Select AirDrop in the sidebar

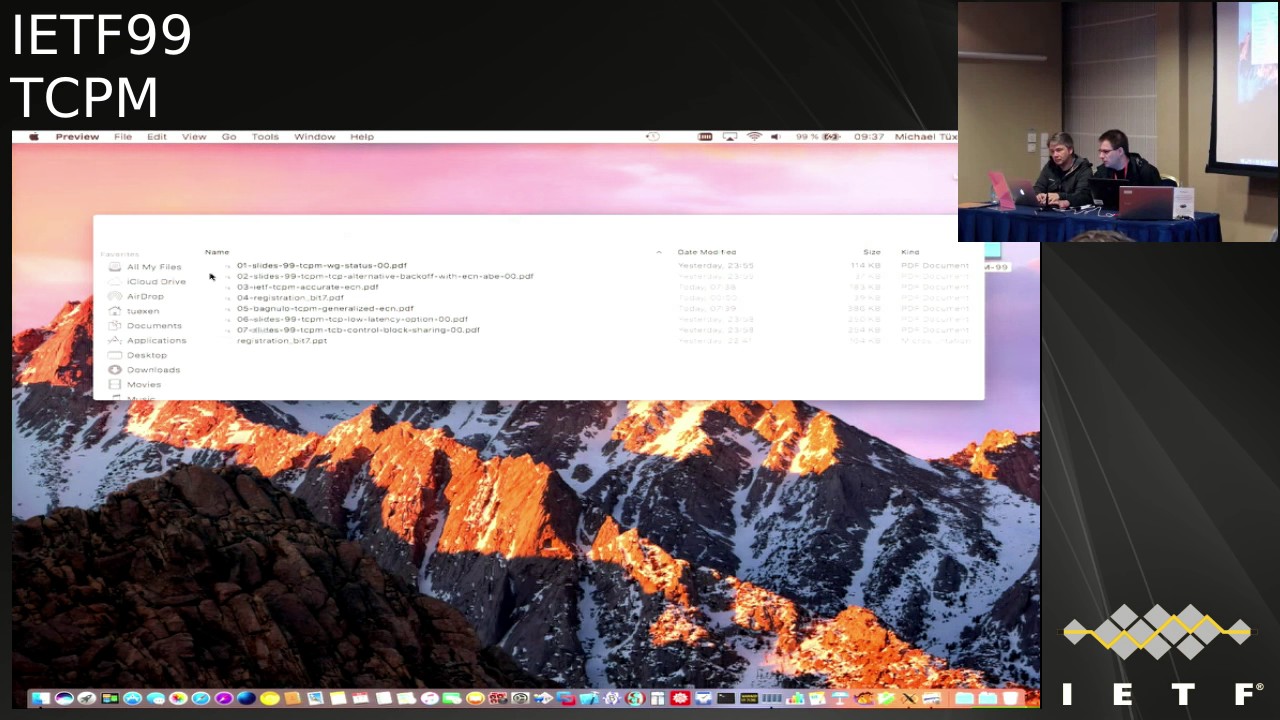144,296
